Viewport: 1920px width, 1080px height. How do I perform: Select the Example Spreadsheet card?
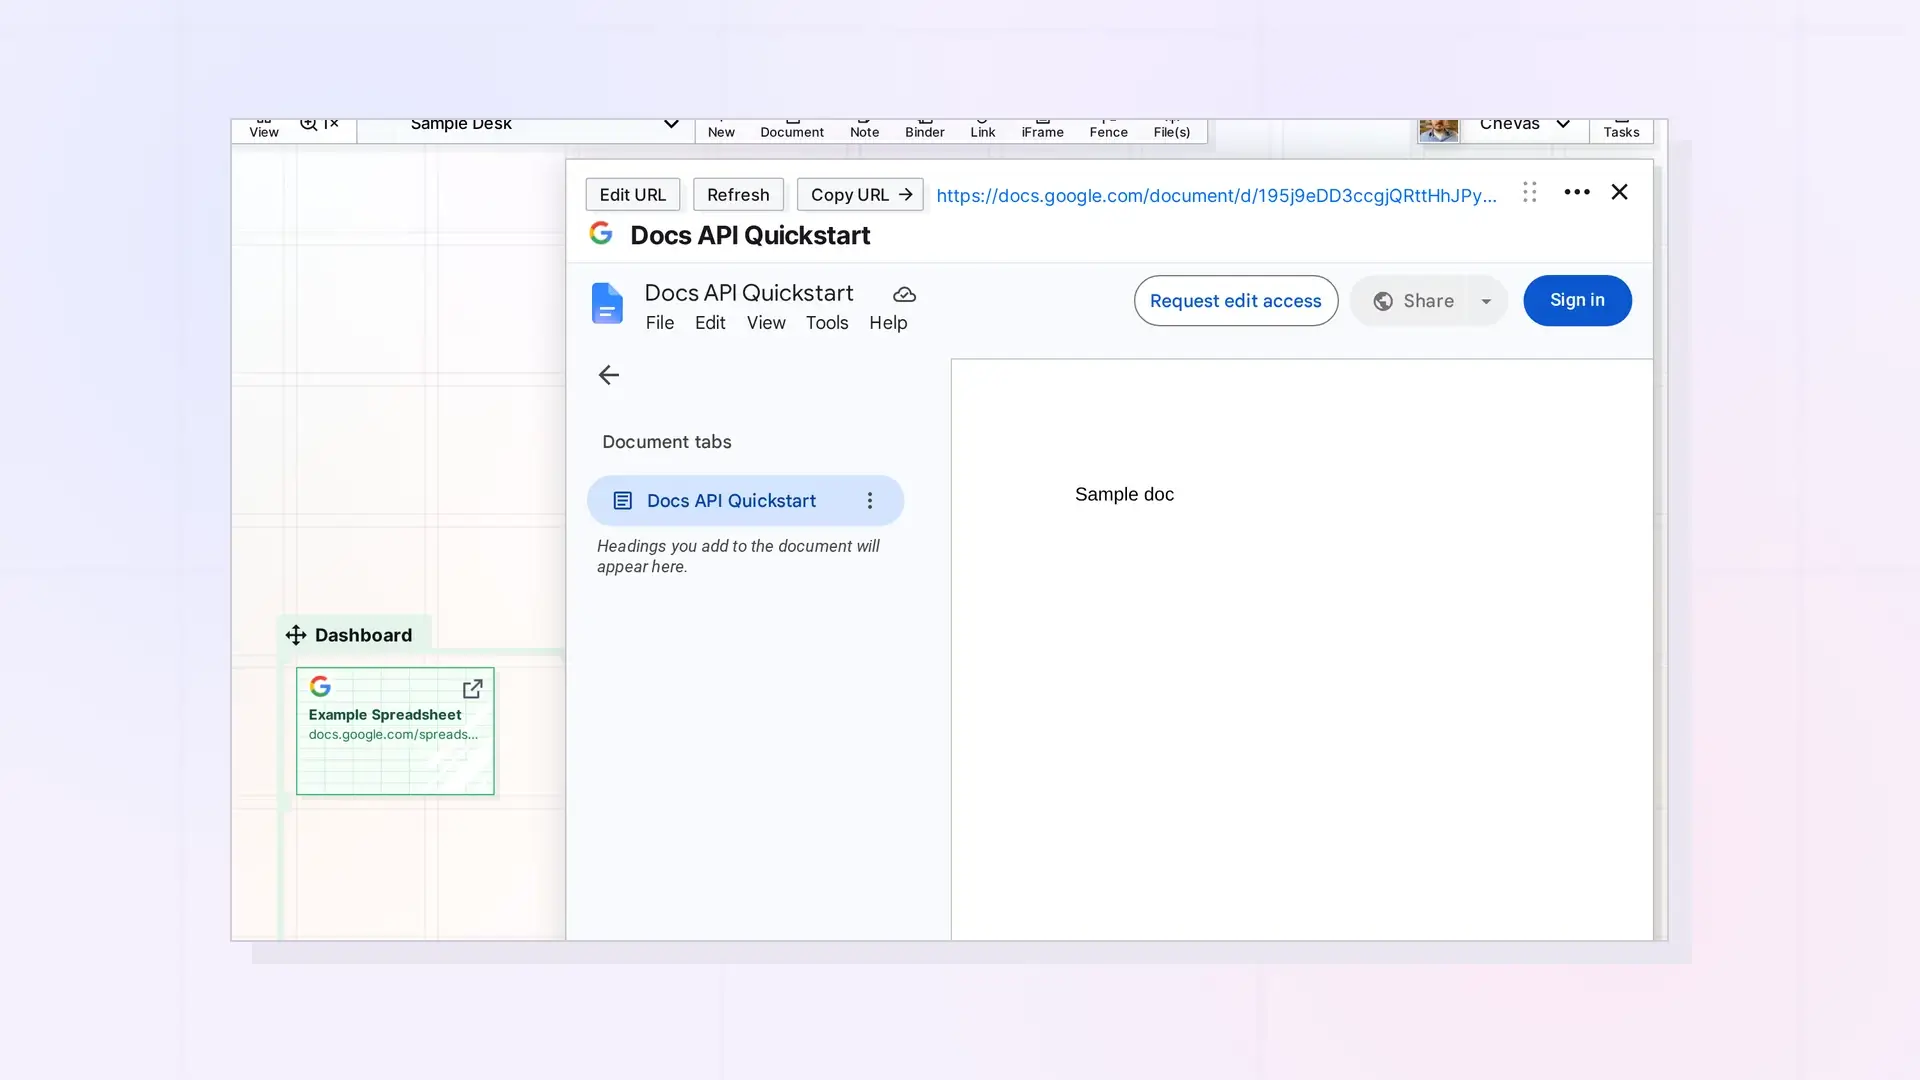(395, 731)
